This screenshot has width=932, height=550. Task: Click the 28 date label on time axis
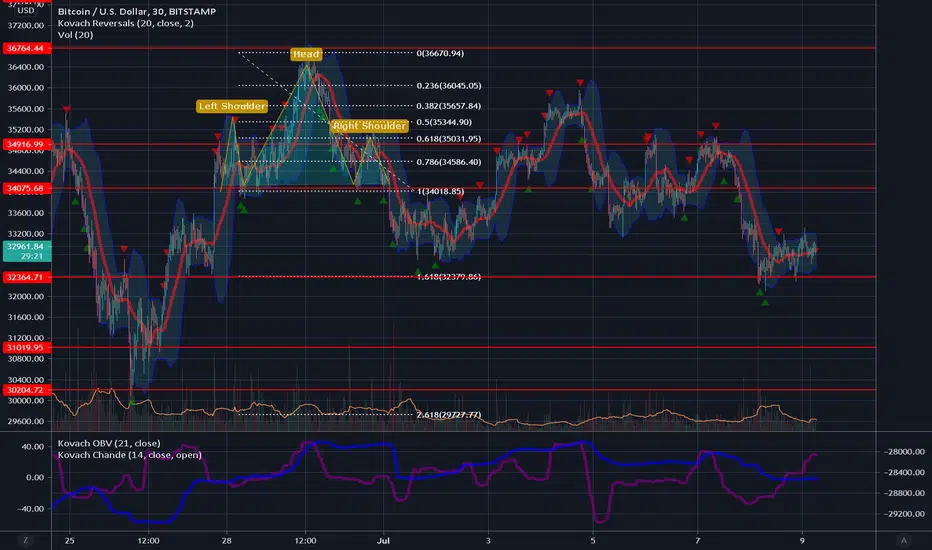[x=226, y=540]
